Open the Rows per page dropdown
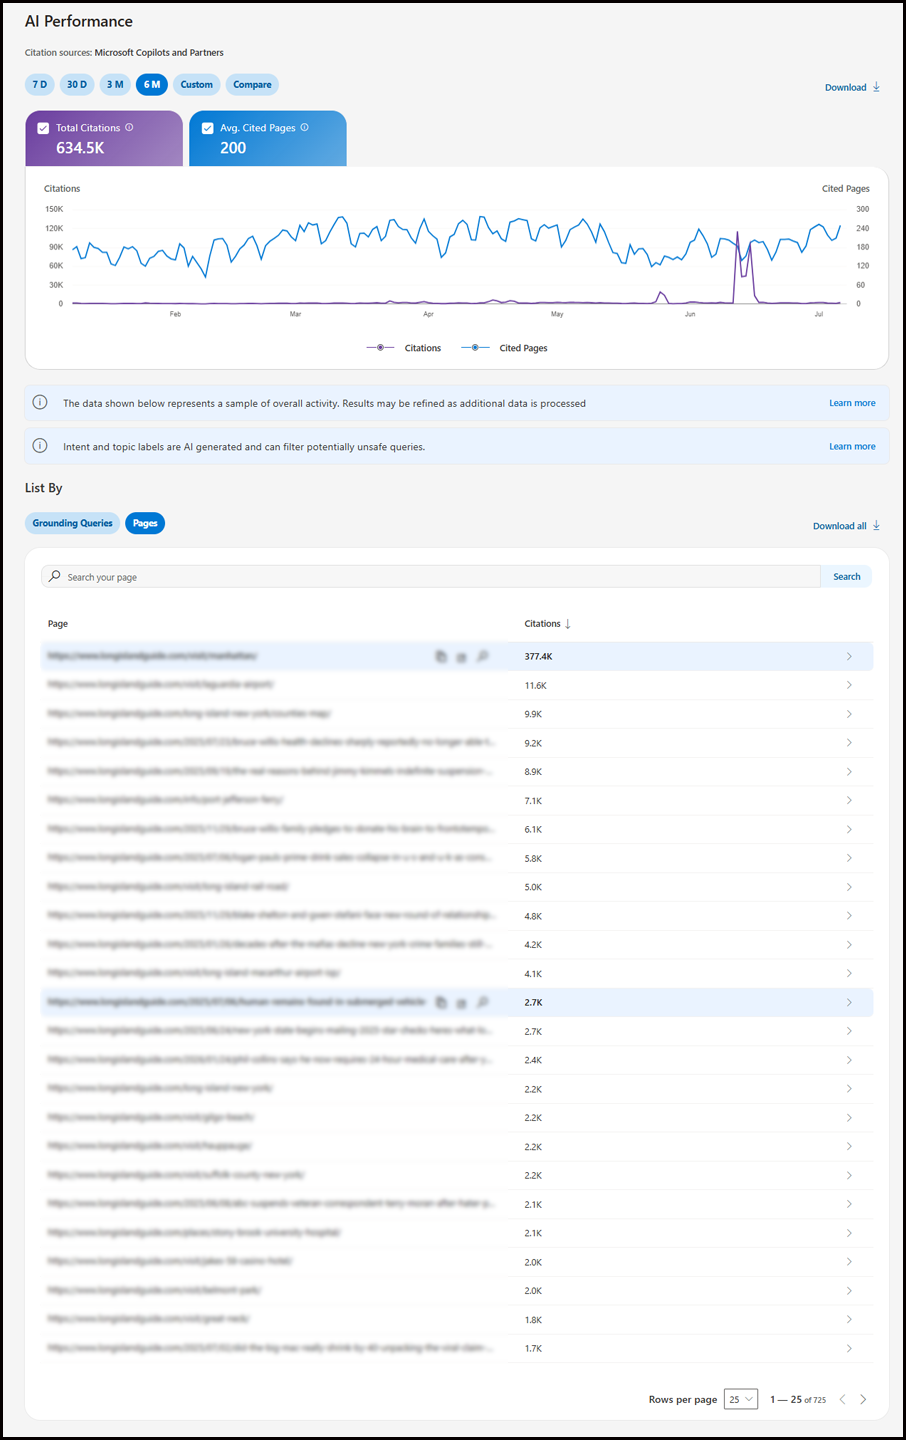The image size is (906, 1440). pyautogui.click(x=741, y=1399)
